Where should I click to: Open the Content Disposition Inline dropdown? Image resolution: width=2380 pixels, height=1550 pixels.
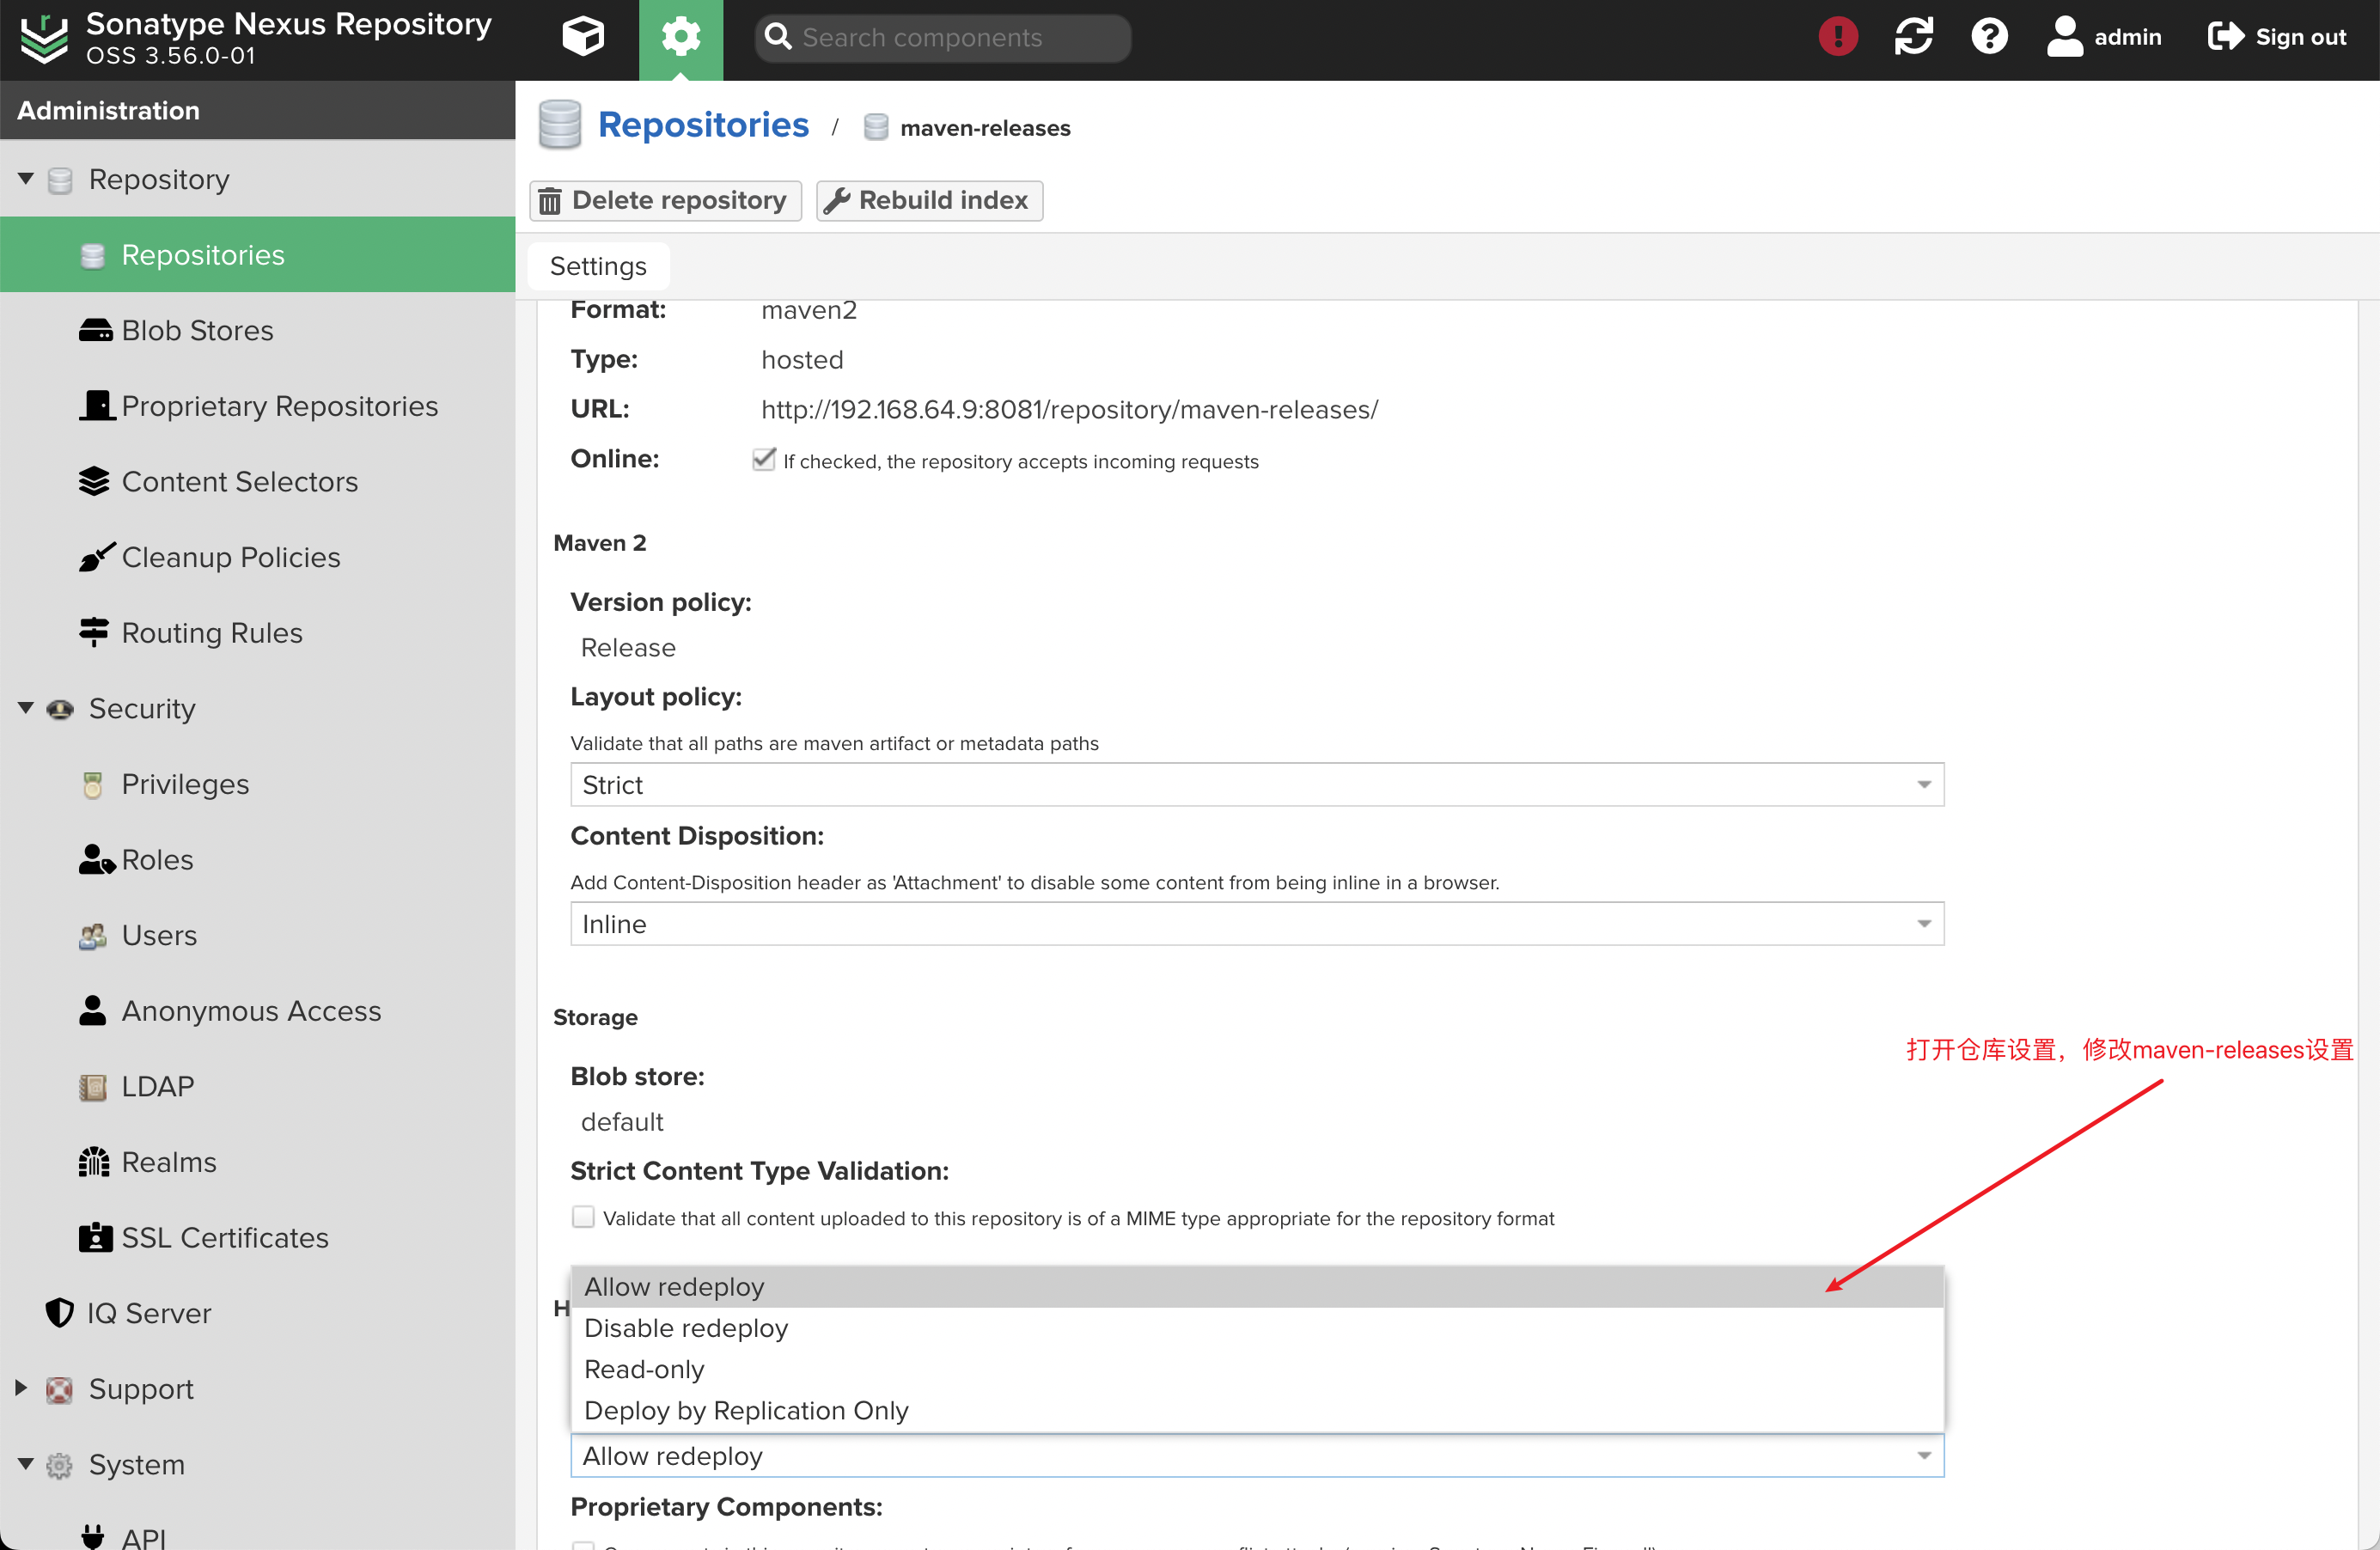pyautogui.click(x=1257, y=923)
